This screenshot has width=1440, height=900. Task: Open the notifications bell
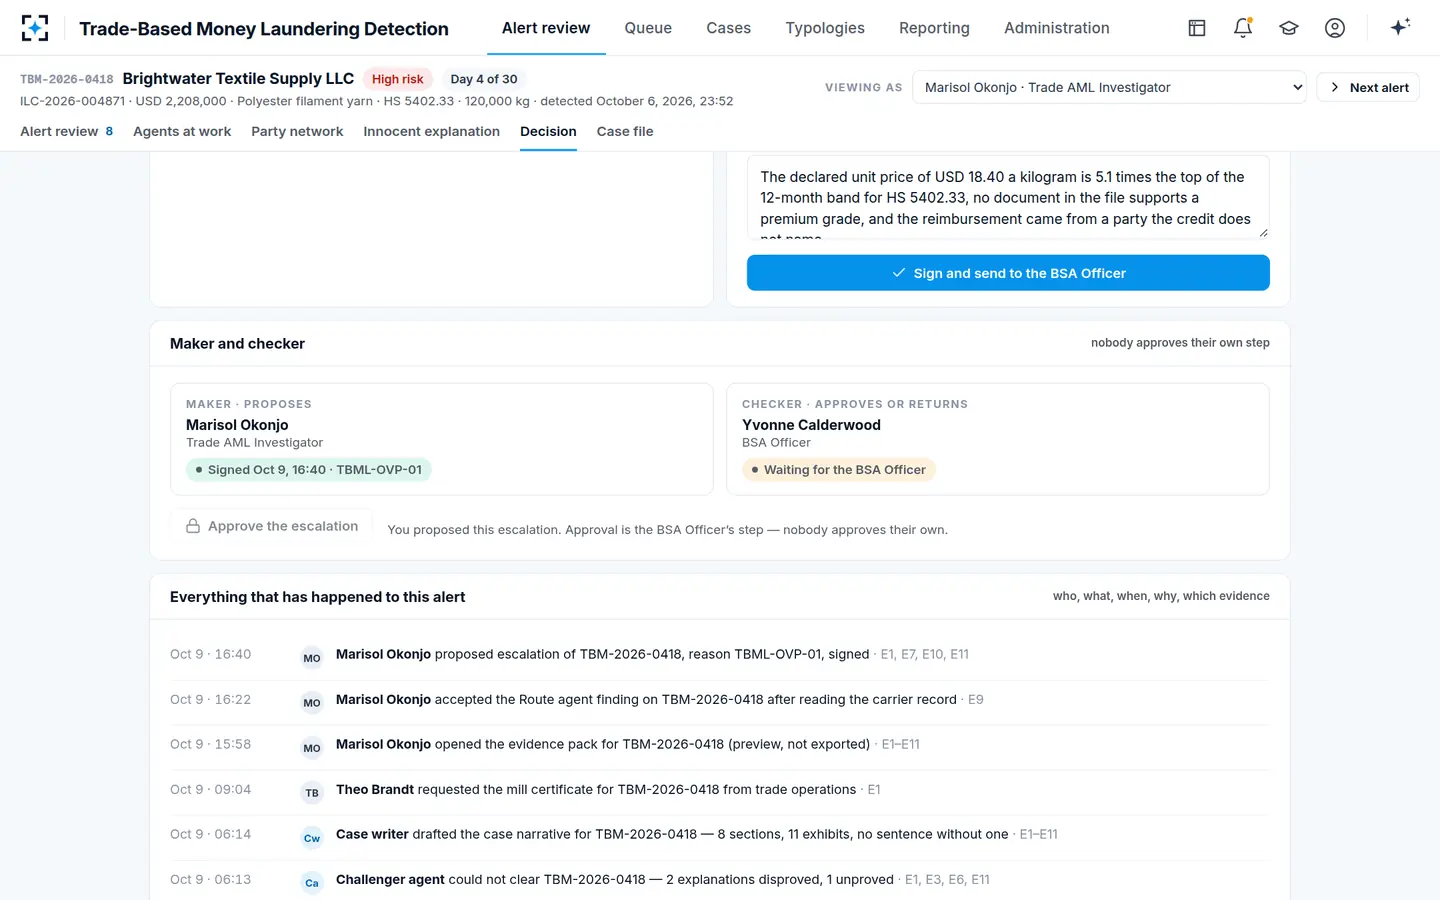tap(1243, 28)
